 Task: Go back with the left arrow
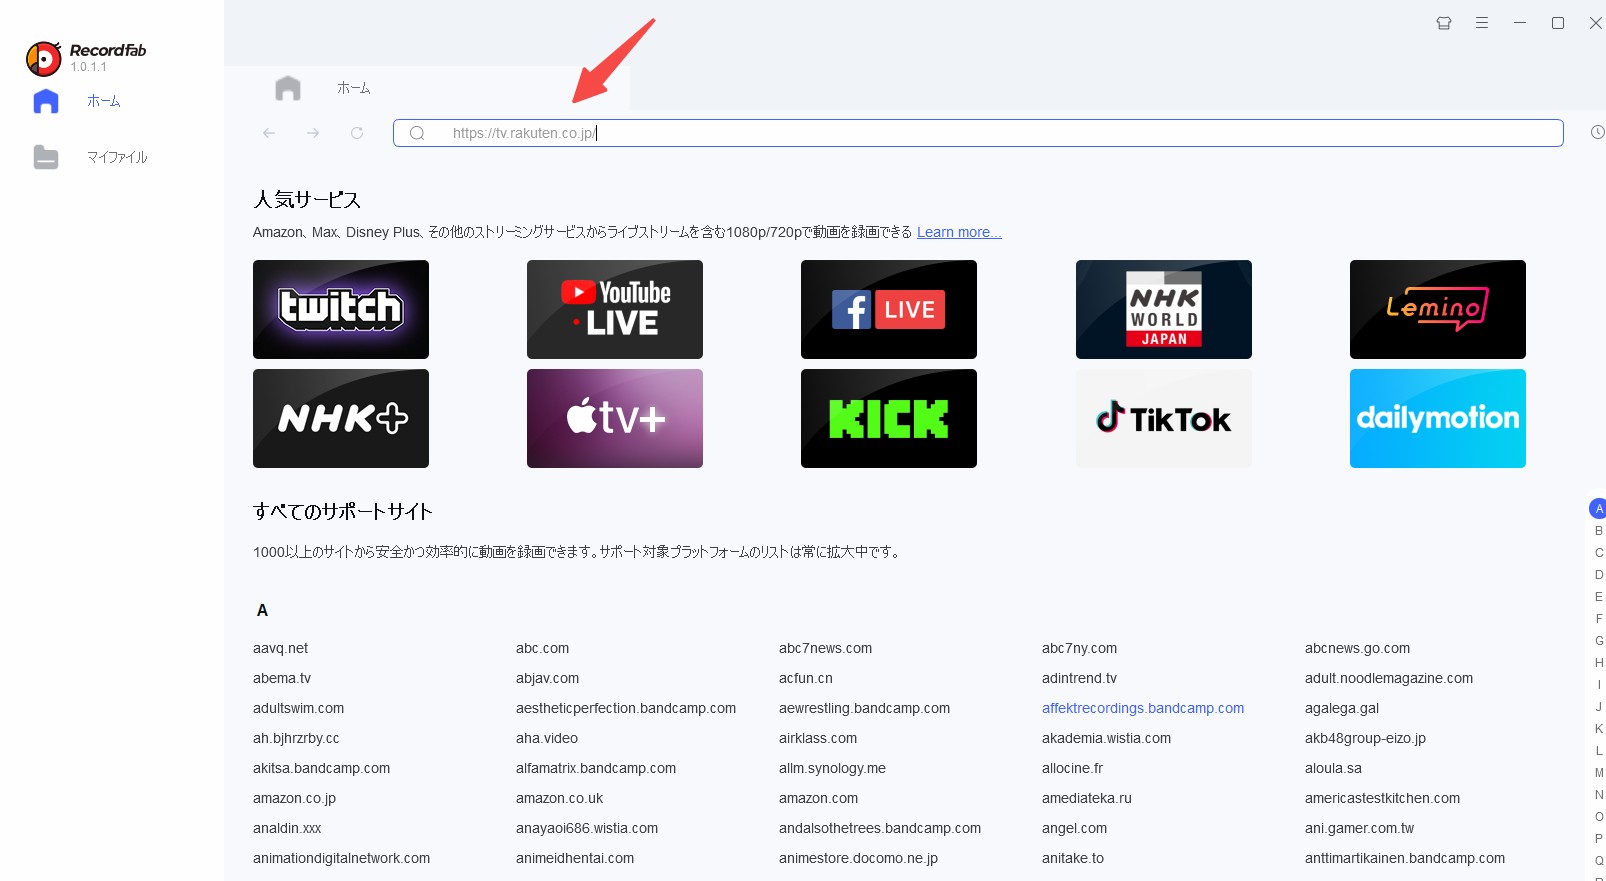[269, 133]
